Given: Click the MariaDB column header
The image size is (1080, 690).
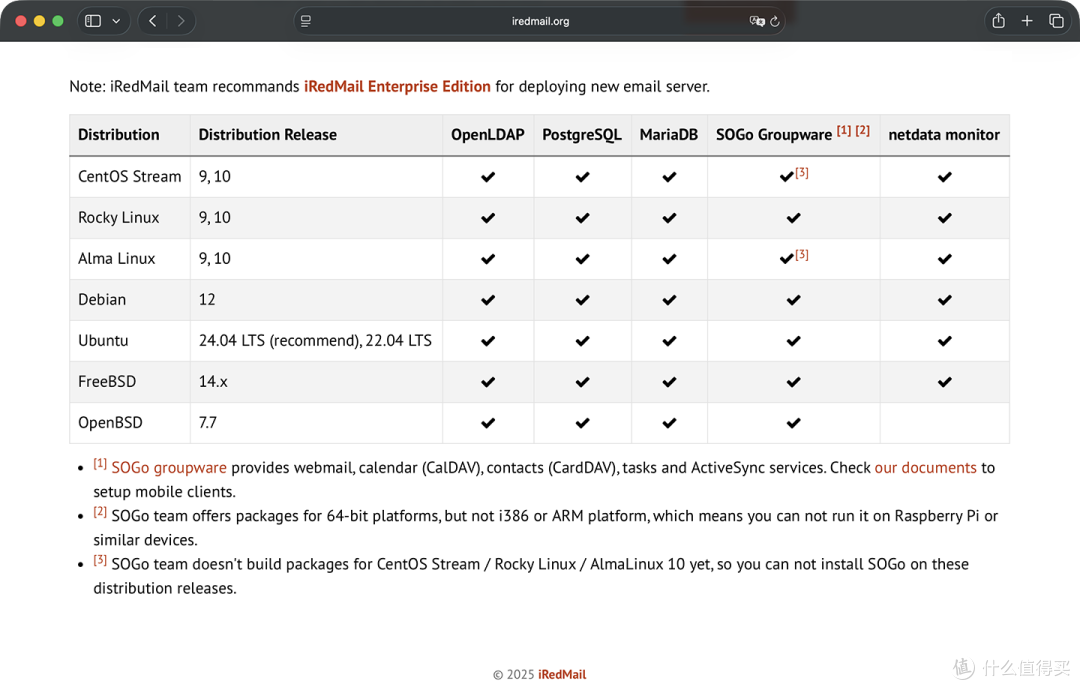Looking at the screenshot, I should [x=669, y=135].
